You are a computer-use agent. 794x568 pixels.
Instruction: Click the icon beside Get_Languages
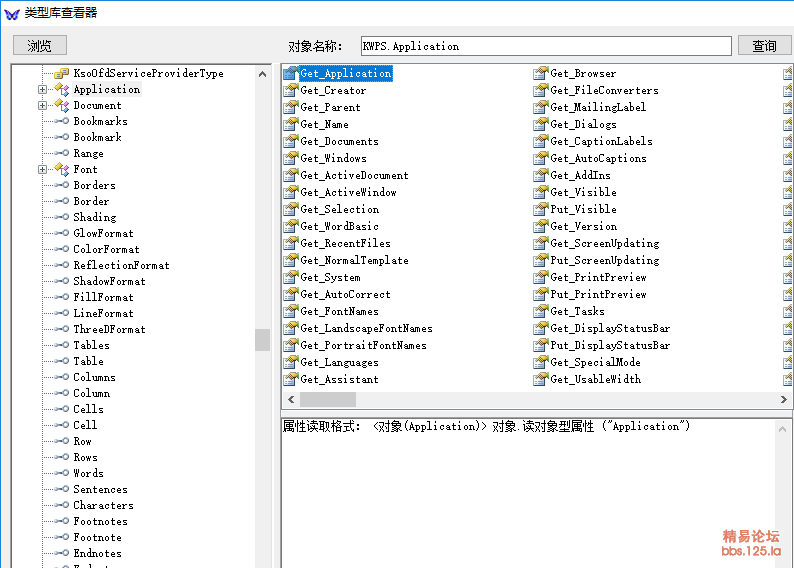[x=290, y=362]
